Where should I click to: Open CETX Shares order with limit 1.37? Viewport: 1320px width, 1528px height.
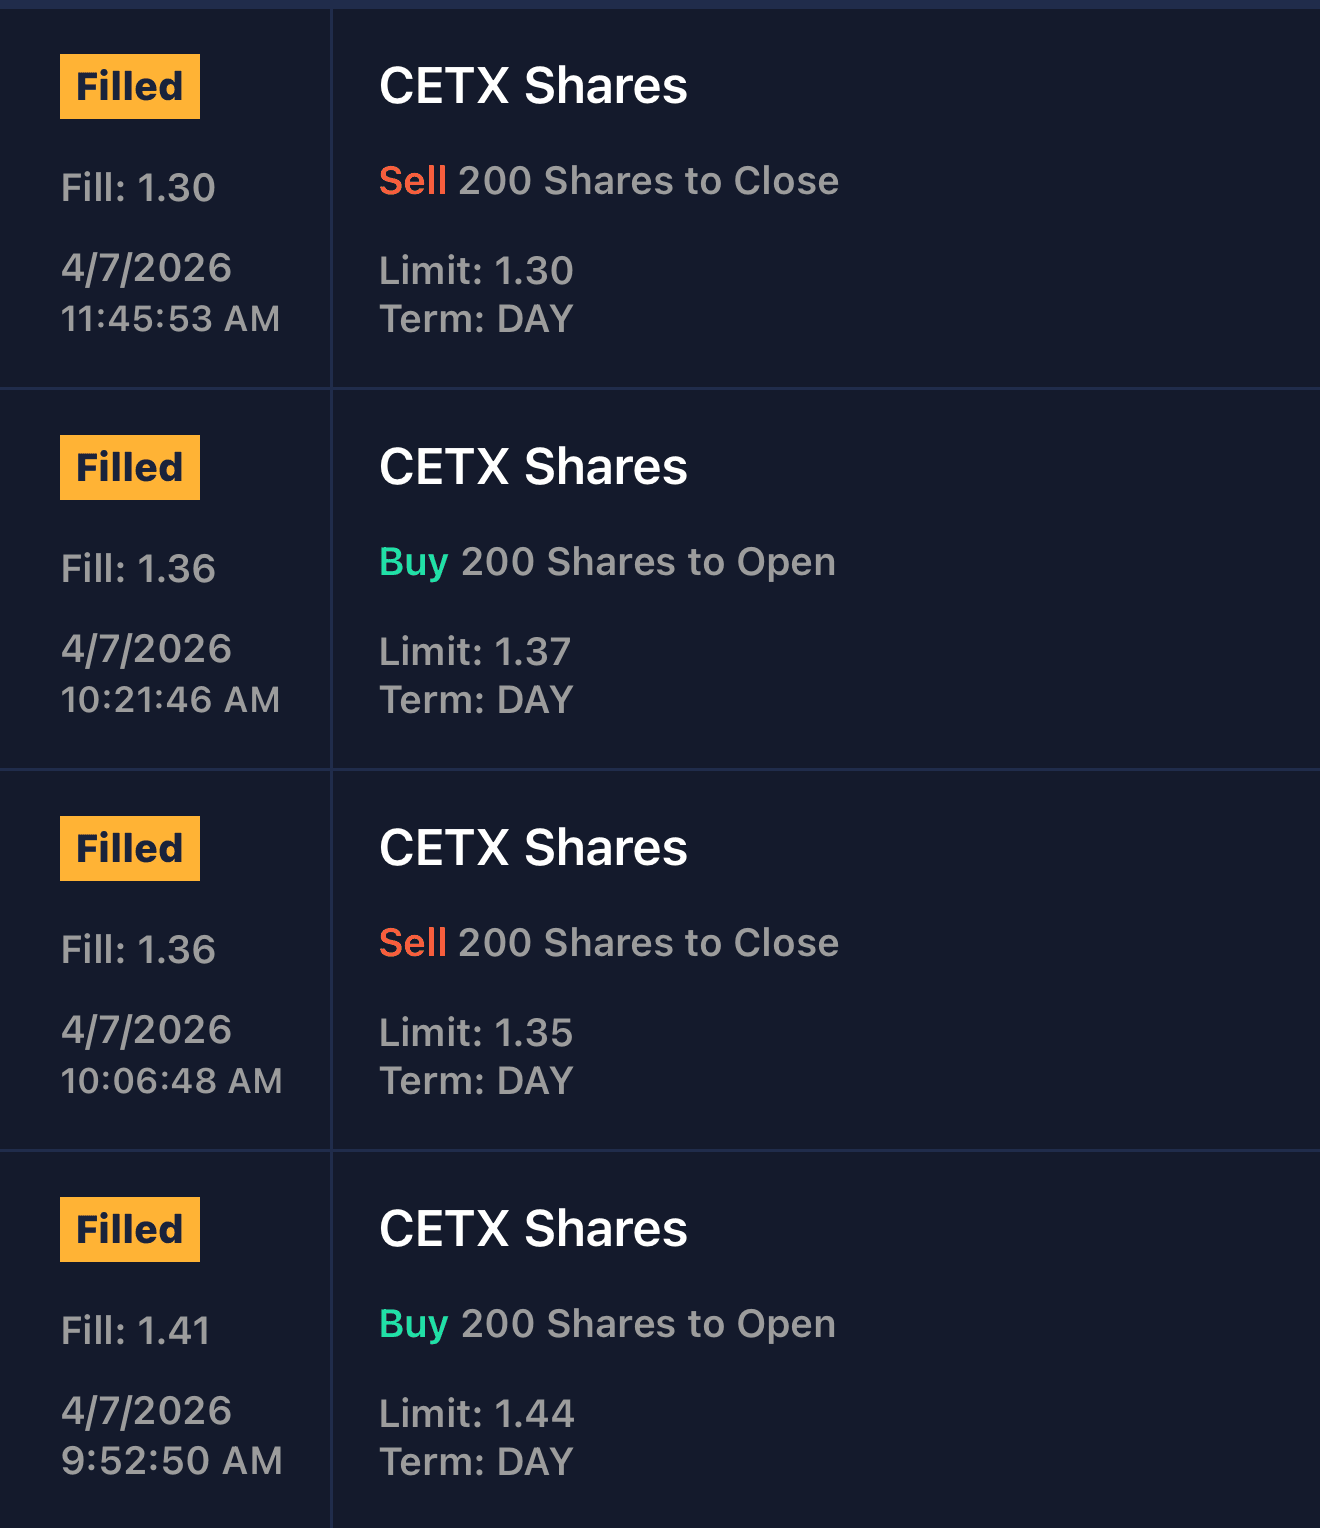coord(533,467)
